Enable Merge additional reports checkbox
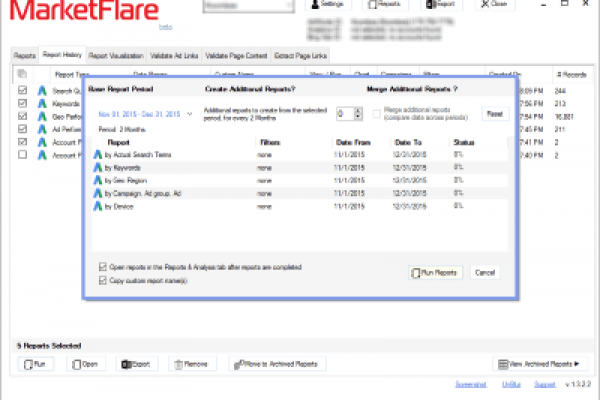This screenshot has width=600, height=400. point(377,114)
